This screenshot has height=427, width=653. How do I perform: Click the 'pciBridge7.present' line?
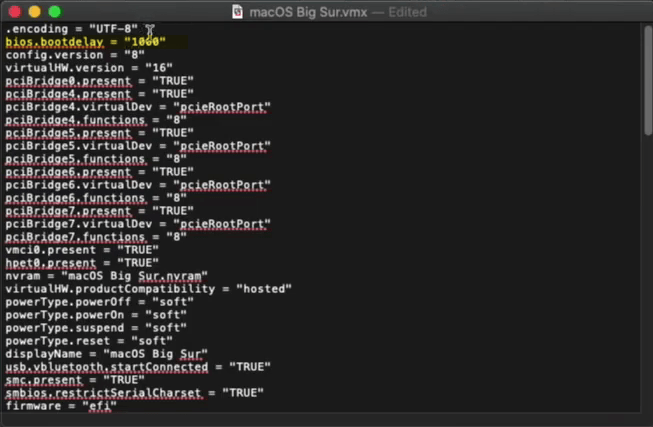tap(100, 211)
